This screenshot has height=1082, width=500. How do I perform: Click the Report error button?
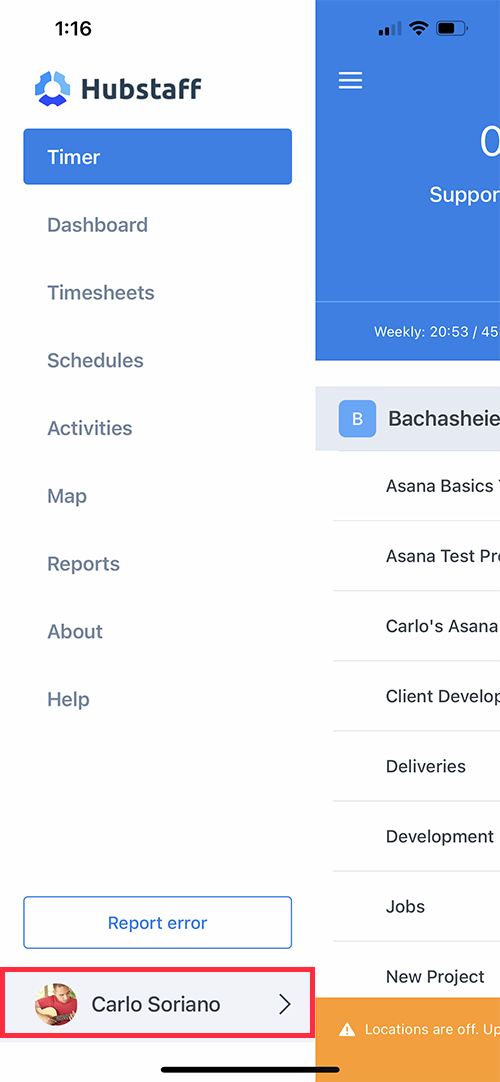pyautogui.click(x=157, y=923)
